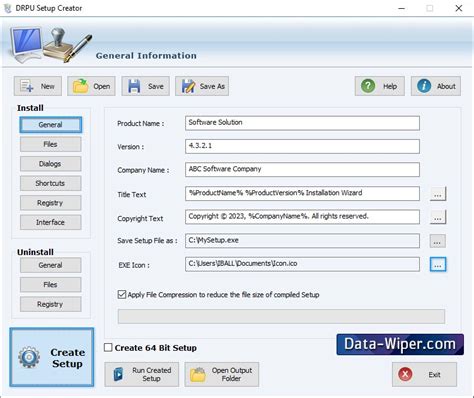
Task: Click in the Product Name field
Action: coord(302,123)
